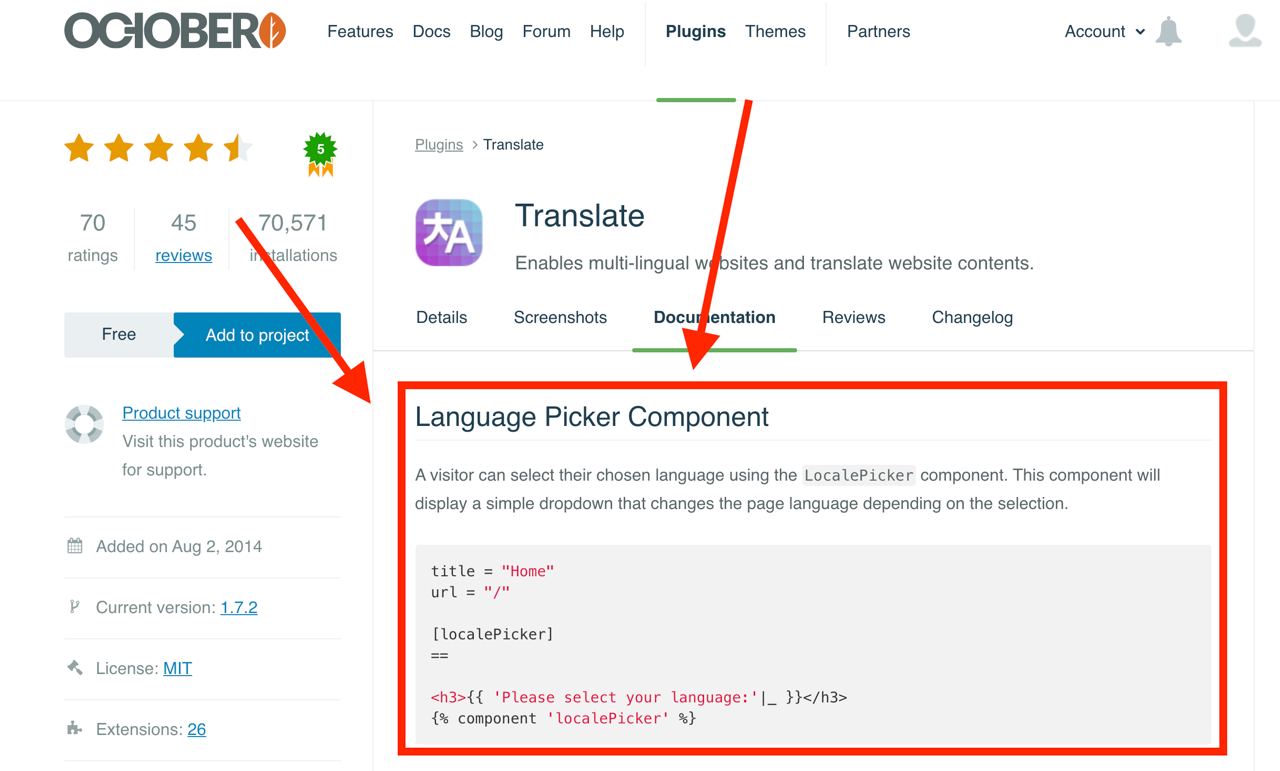Click the License hammer icon
Viewport: 1280px width, 771px height.
(x=75, y=668)
